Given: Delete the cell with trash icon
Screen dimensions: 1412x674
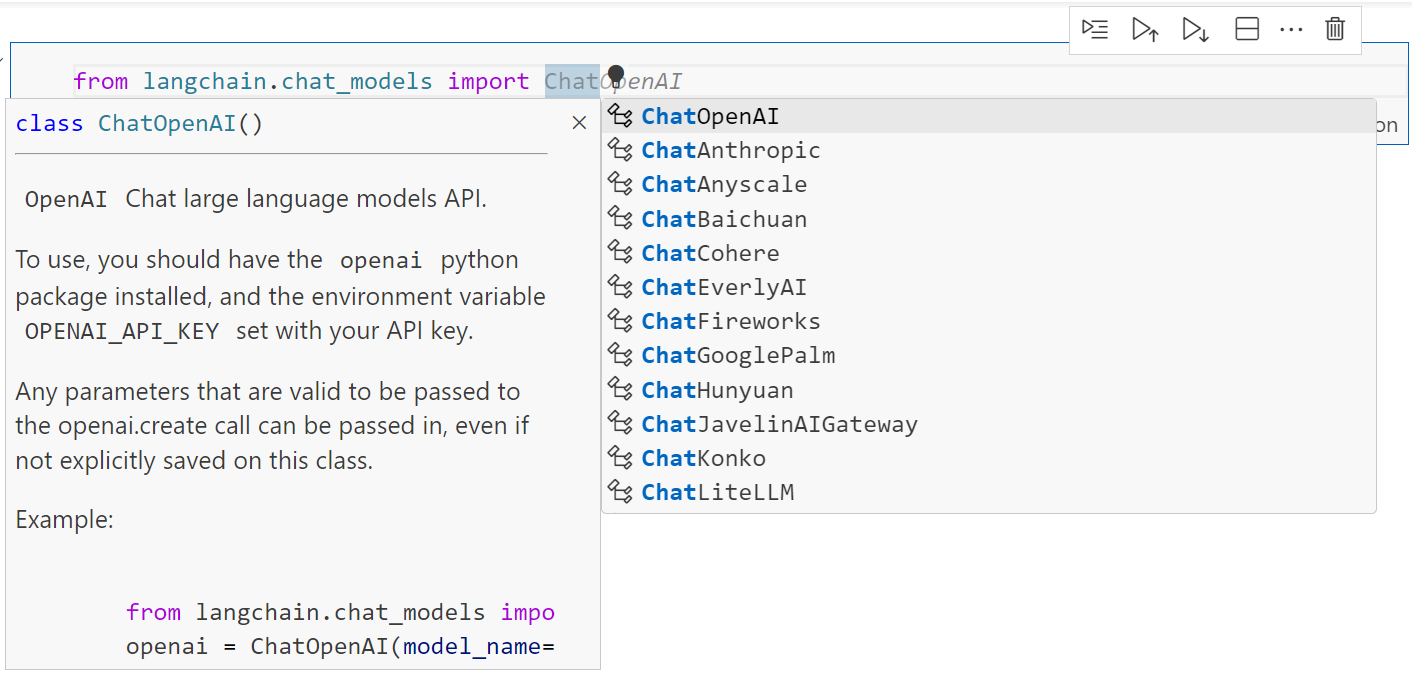Looking at the screenshot, I should [1335, 30].
